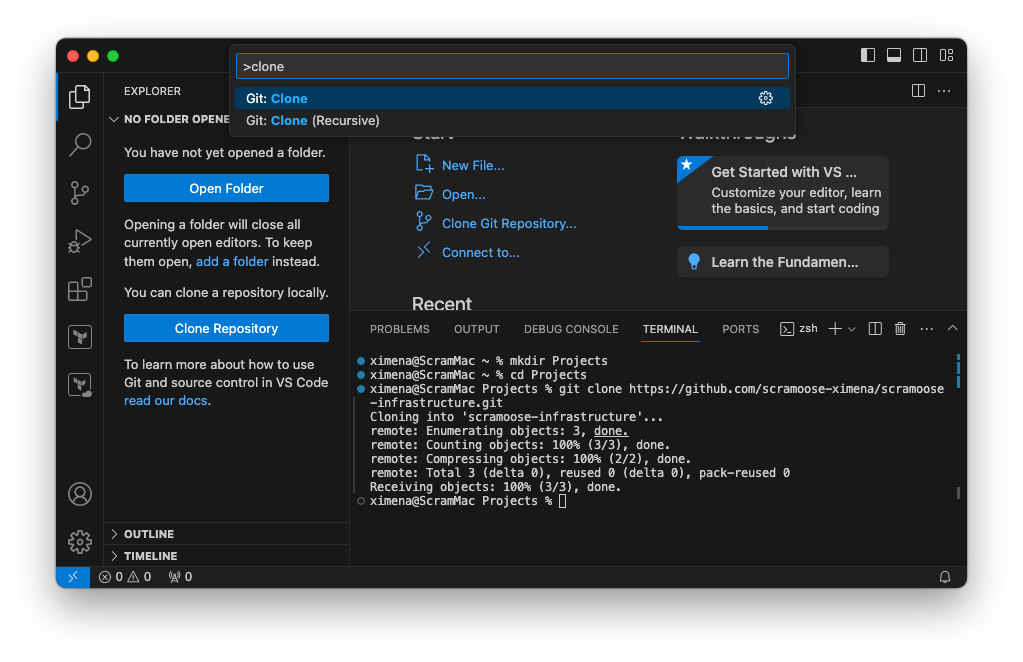1023x662 pixels.
Task: Click the terminal prompt cursor line
Action: tap(468, 501)
